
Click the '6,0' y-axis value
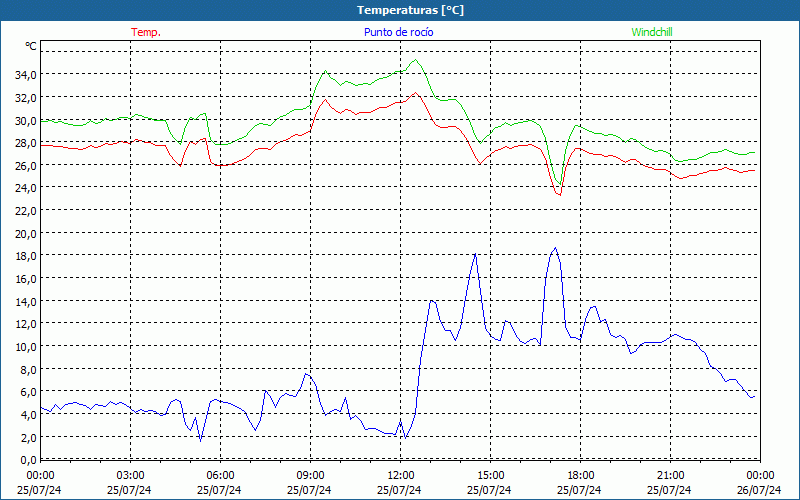point(29,392)
